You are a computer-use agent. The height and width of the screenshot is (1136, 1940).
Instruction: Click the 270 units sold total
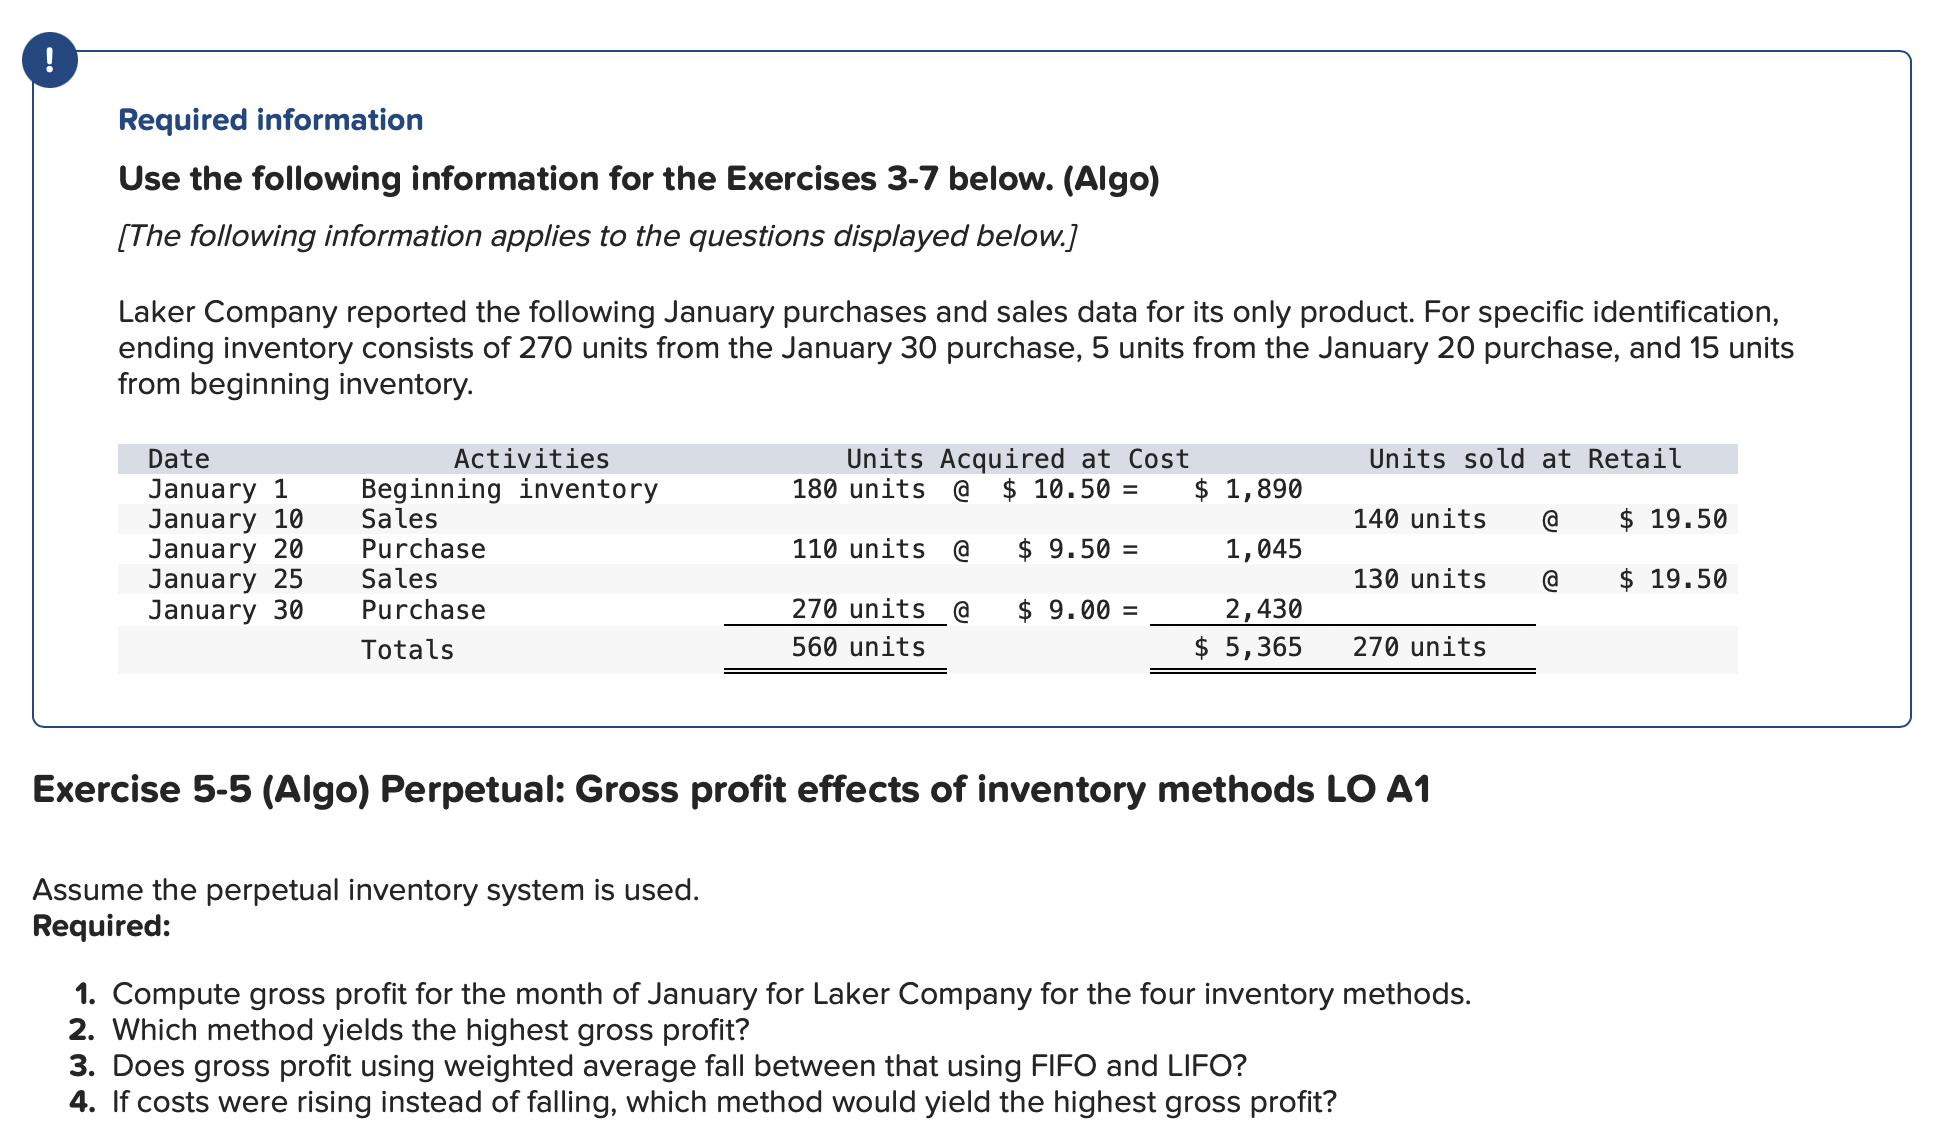pos(1419,647)
